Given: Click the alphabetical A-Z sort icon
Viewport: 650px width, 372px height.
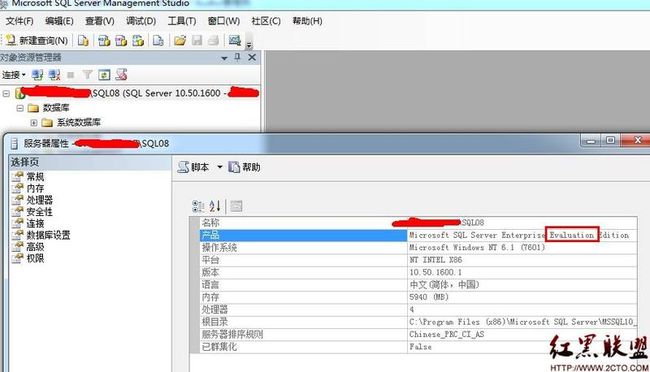Looking at the screenshot, I should [215, 206].
